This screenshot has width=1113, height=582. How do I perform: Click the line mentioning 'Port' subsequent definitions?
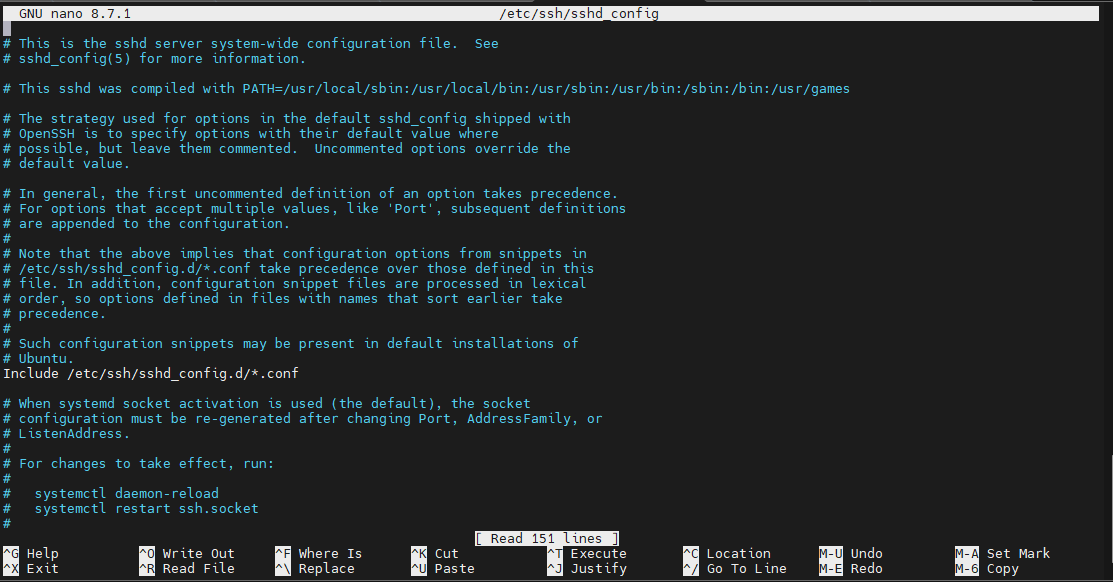314,209
